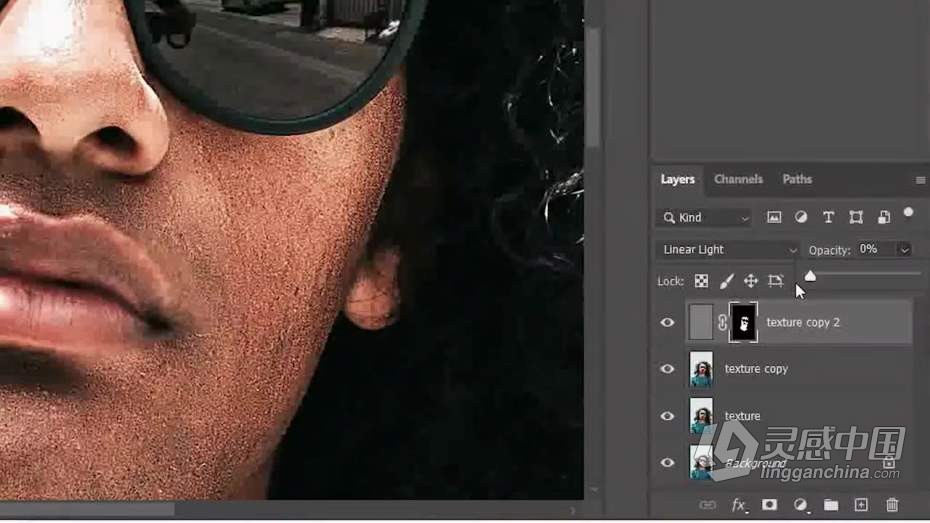Lock image pixels brush icon
The width and height of the screenshot is (930, 523).
pyautogui.click(x=727, y=281)
